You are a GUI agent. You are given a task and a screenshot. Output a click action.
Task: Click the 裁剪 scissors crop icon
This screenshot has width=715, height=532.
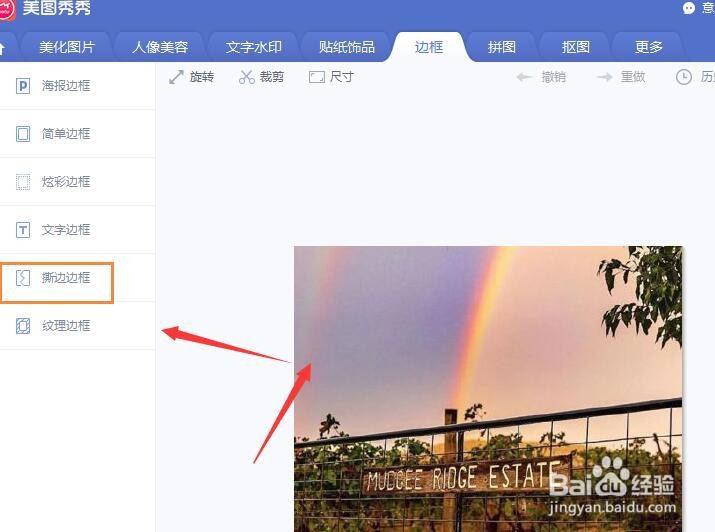pos(246,77)
